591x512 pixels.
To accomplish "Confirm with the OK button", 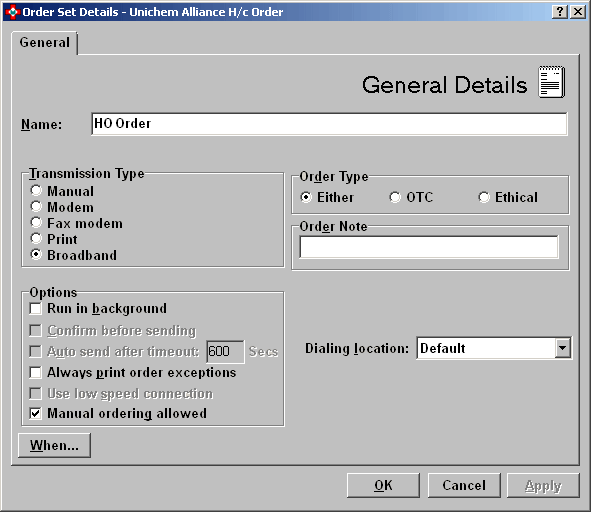I will [x=383, y=485].
